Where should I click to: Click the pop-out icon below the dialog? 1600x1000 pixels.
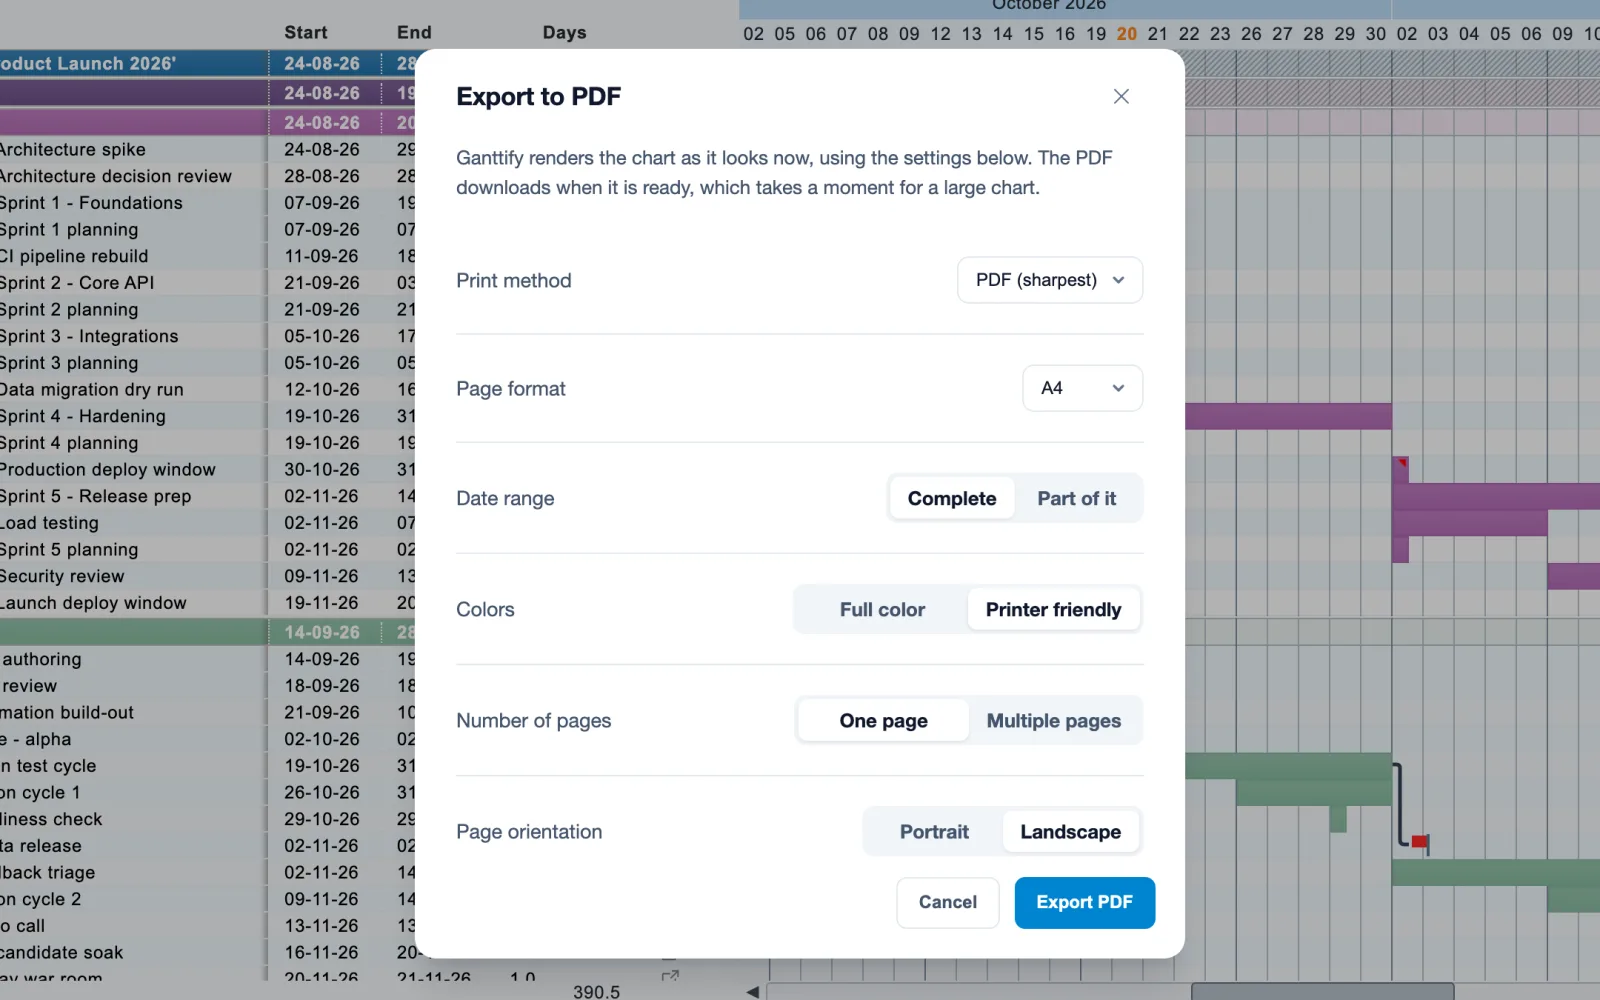point(670,976)
